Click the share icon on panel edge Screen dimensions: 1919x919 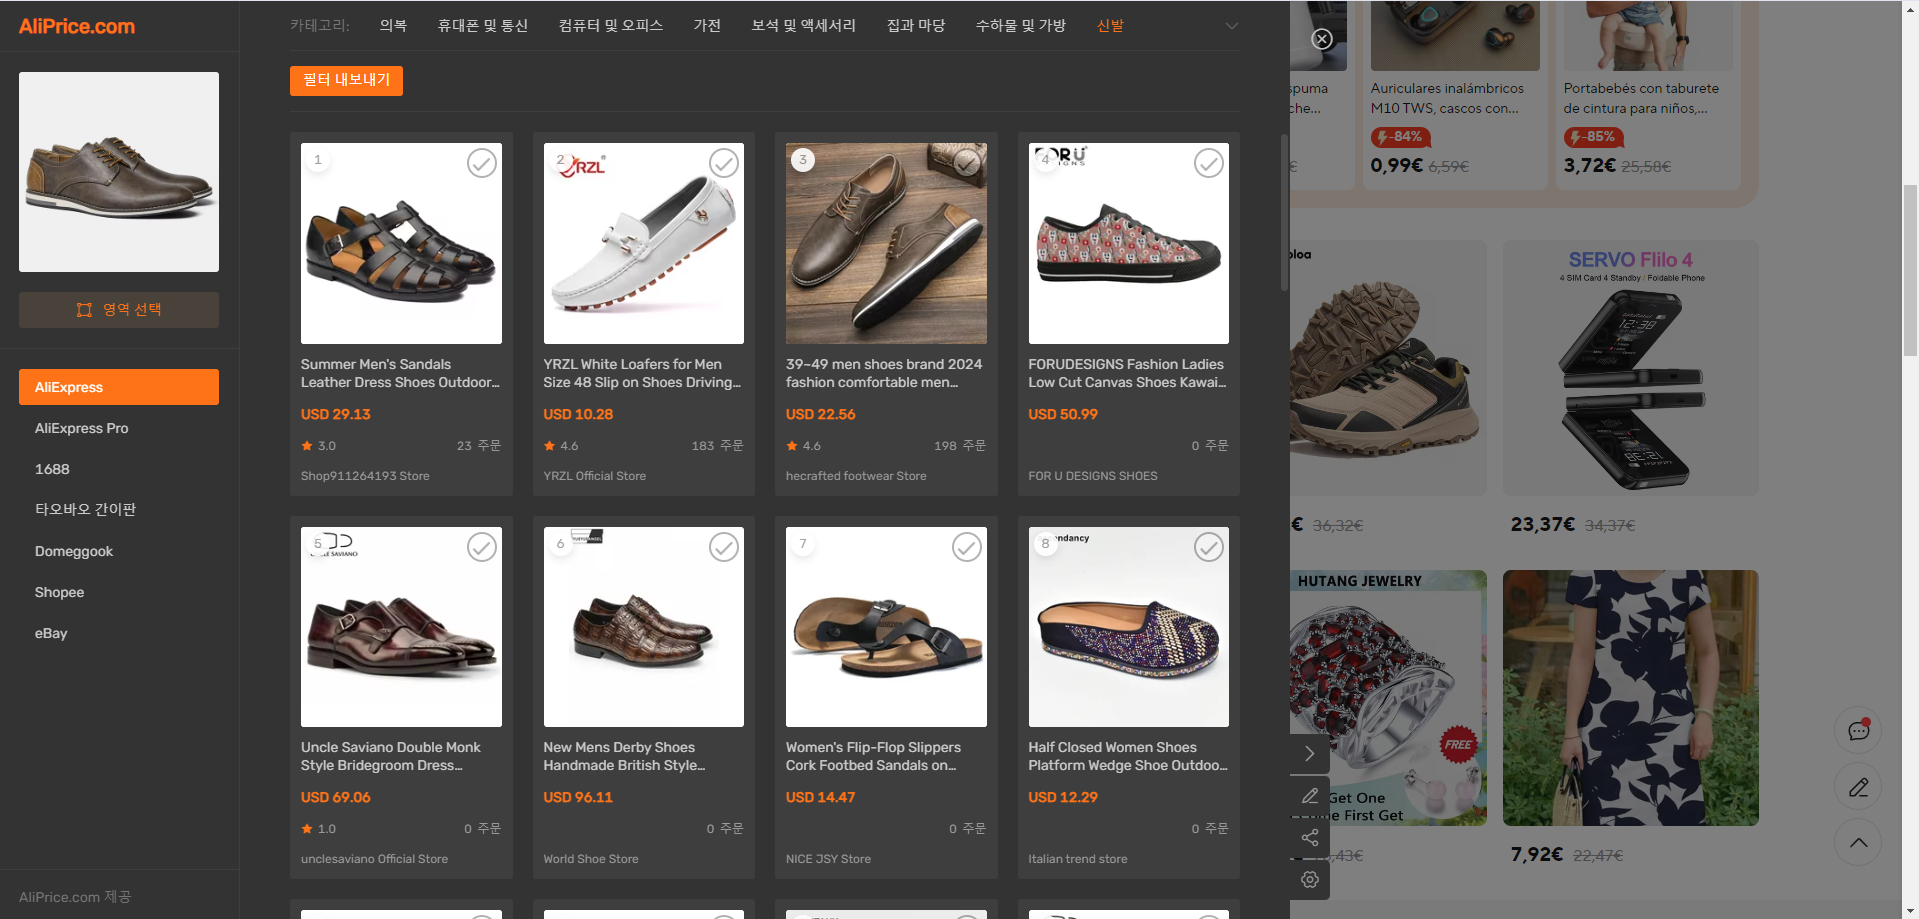[x=1309, y=838]
